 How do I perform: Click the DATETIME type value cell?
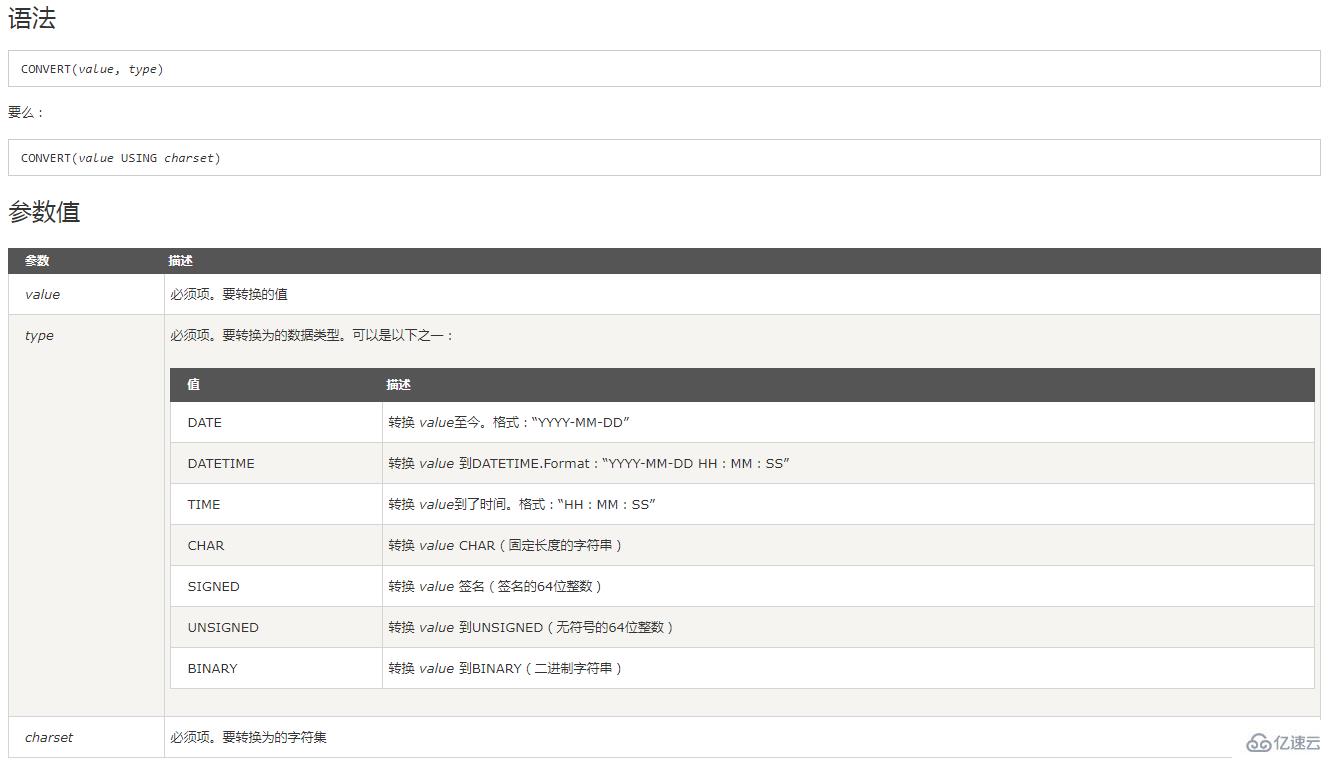(x=276, y=463)
